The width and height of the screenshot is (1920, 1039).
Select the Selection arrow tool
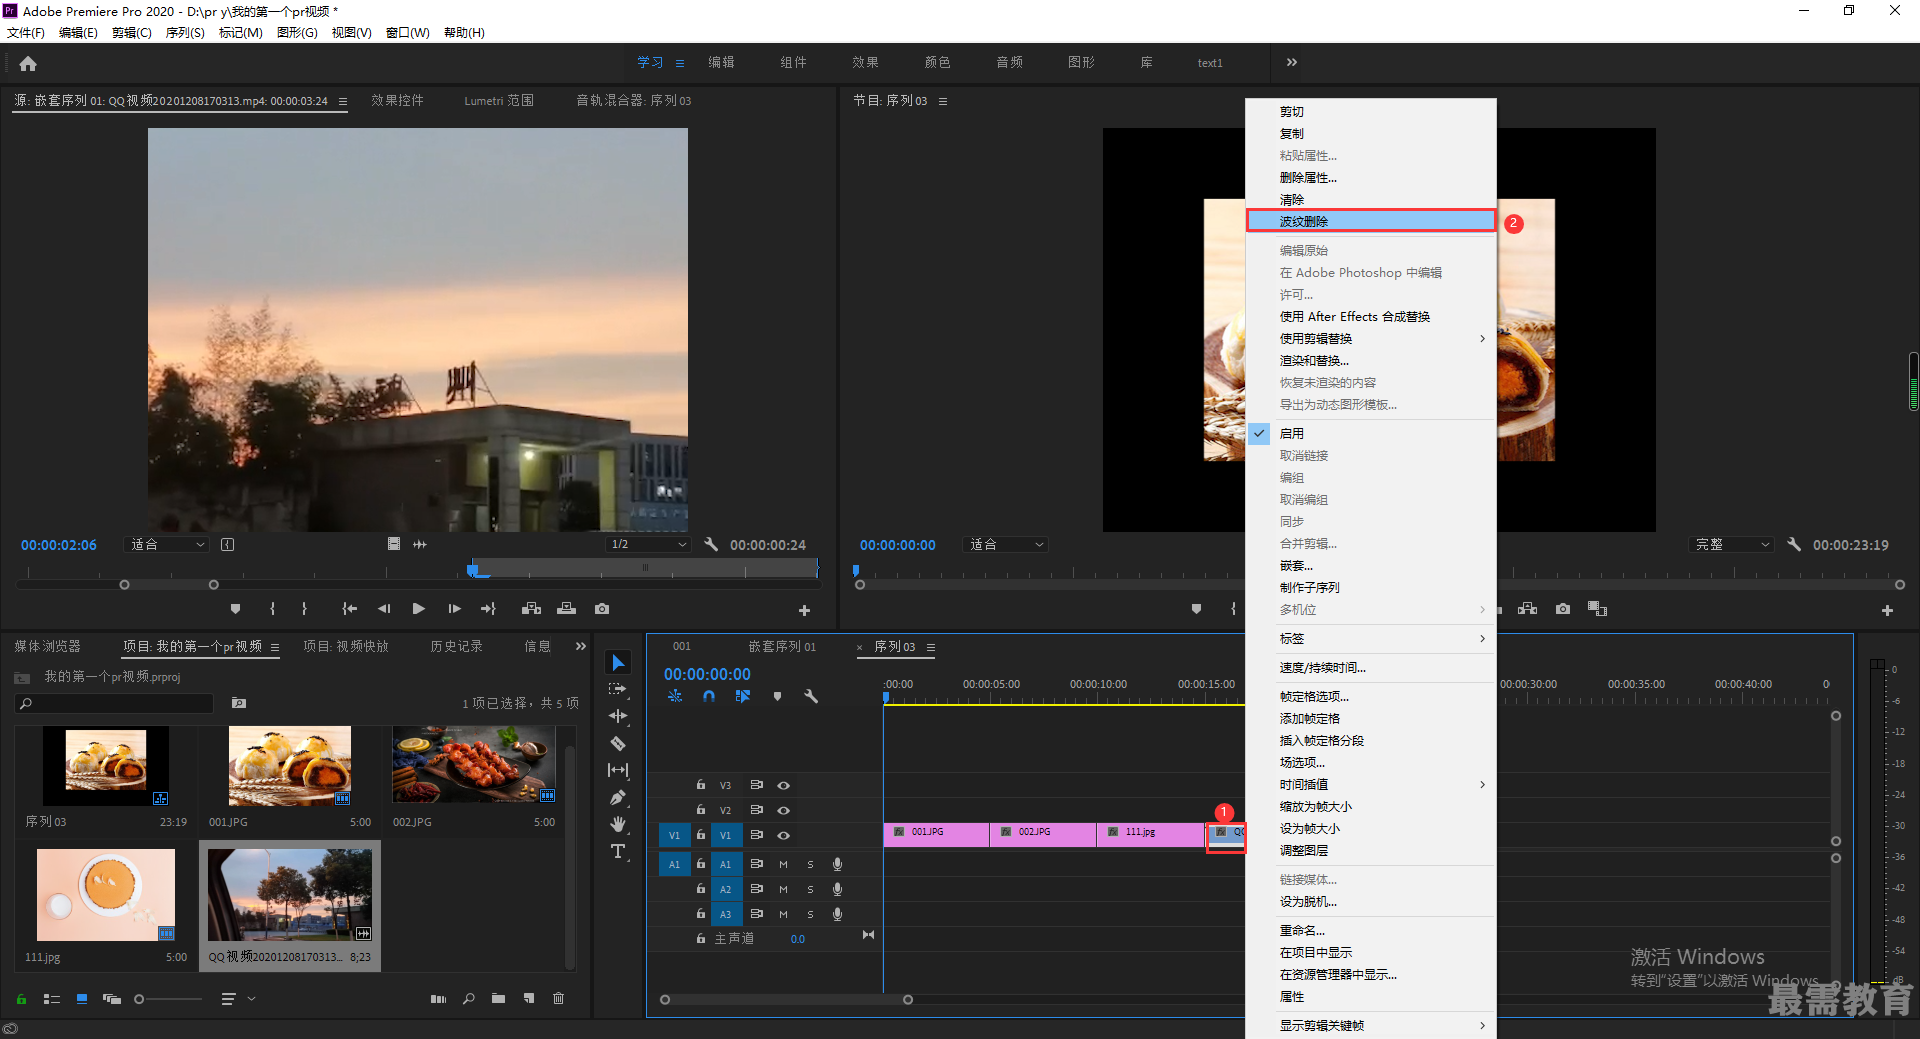pyautogui.click(x=618, y=662)
